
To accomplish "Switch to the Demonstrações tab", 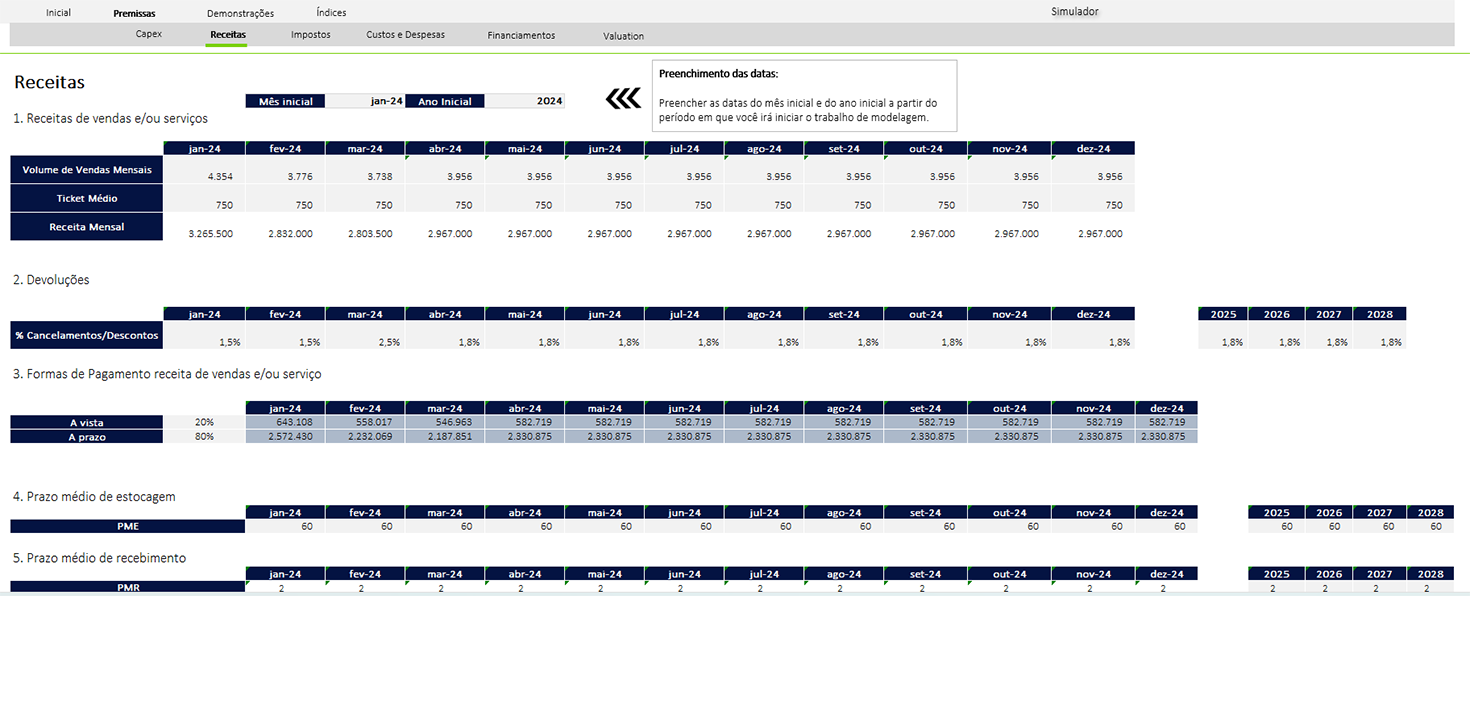I will click(x=240, y=14).
